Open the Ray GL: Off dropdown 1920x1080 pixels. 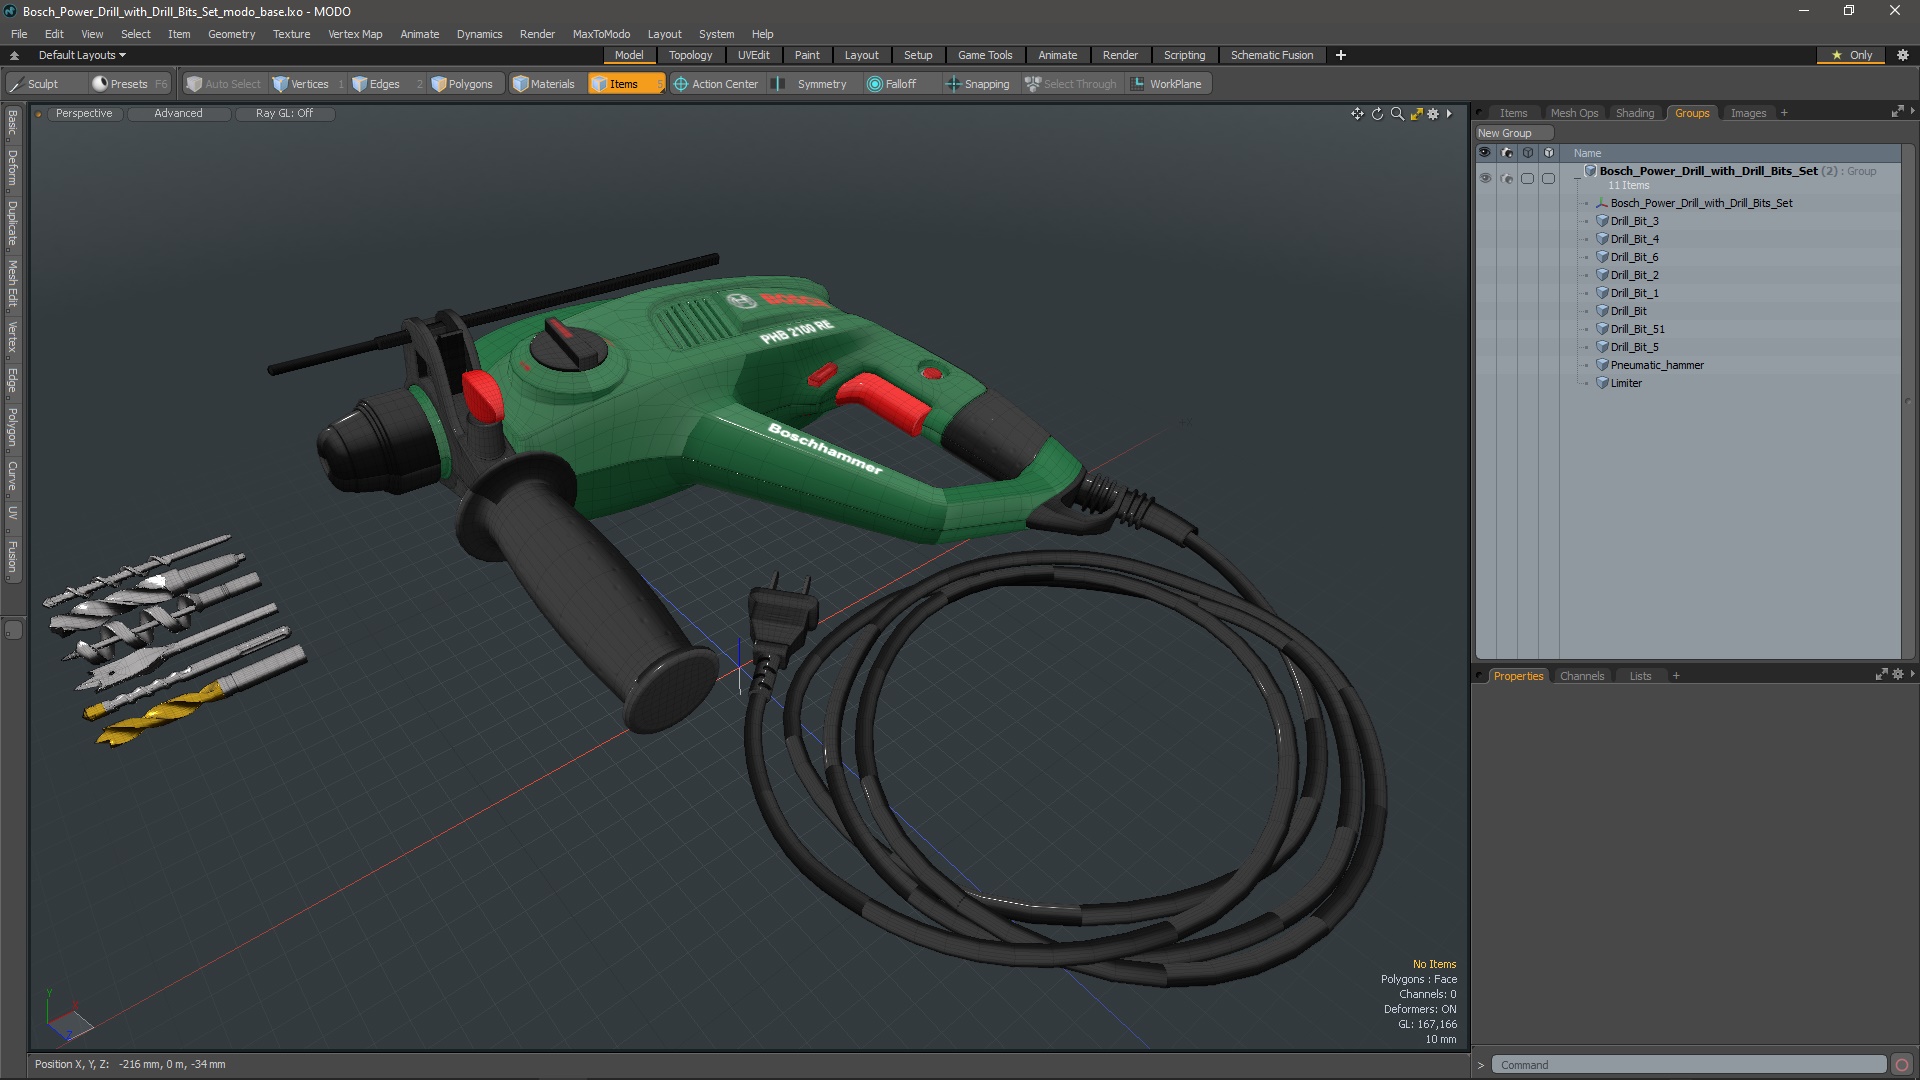284,114
